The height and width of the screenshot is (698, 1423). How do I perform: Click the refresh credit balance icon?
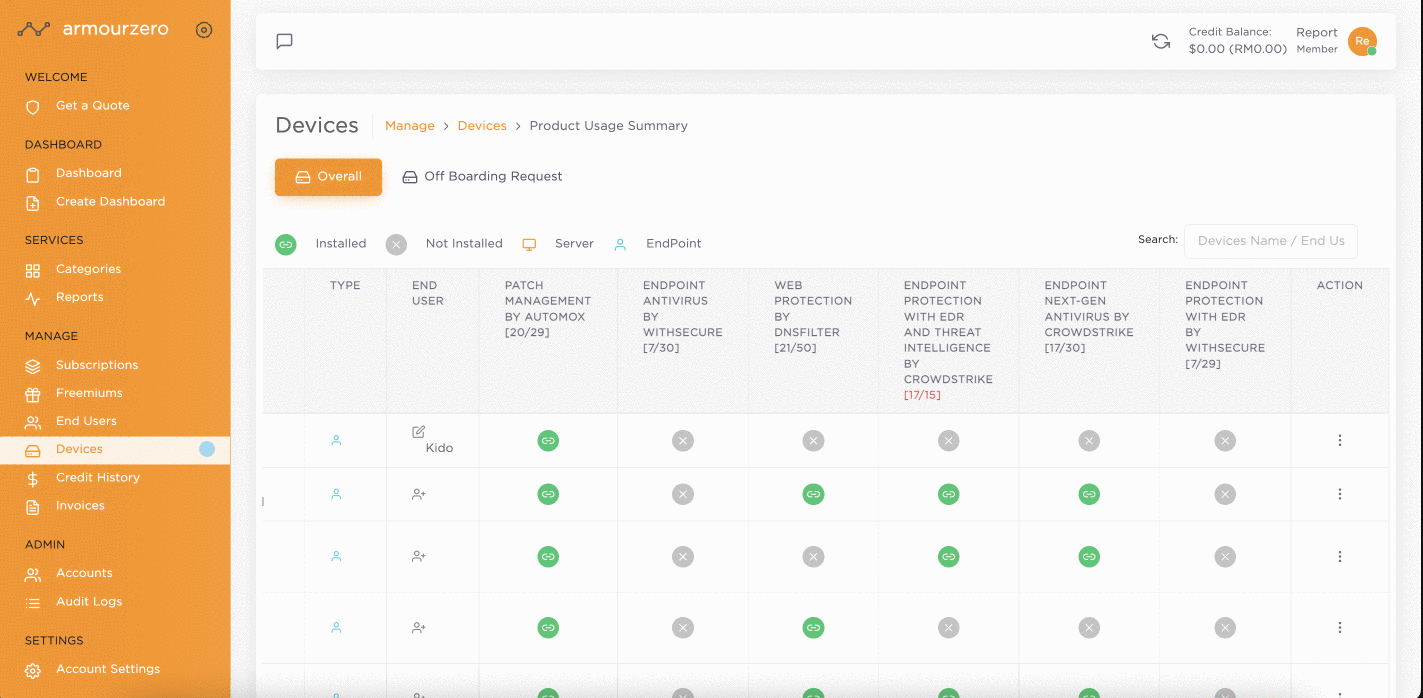(1161, 41)
